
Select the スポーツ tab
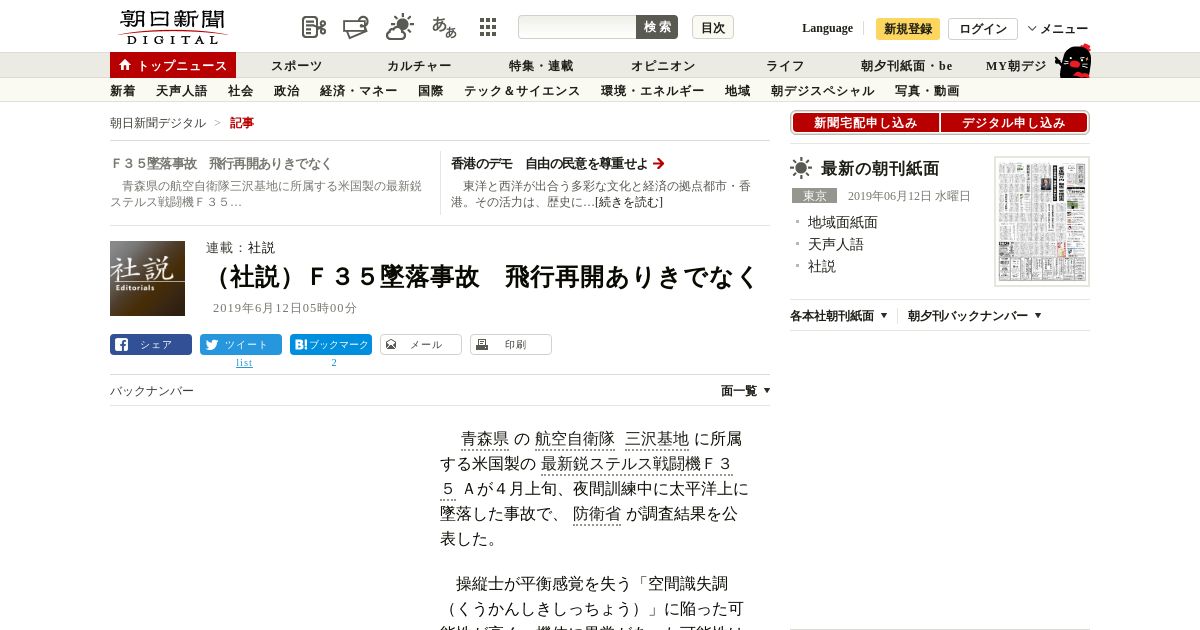tap(296, 66)
